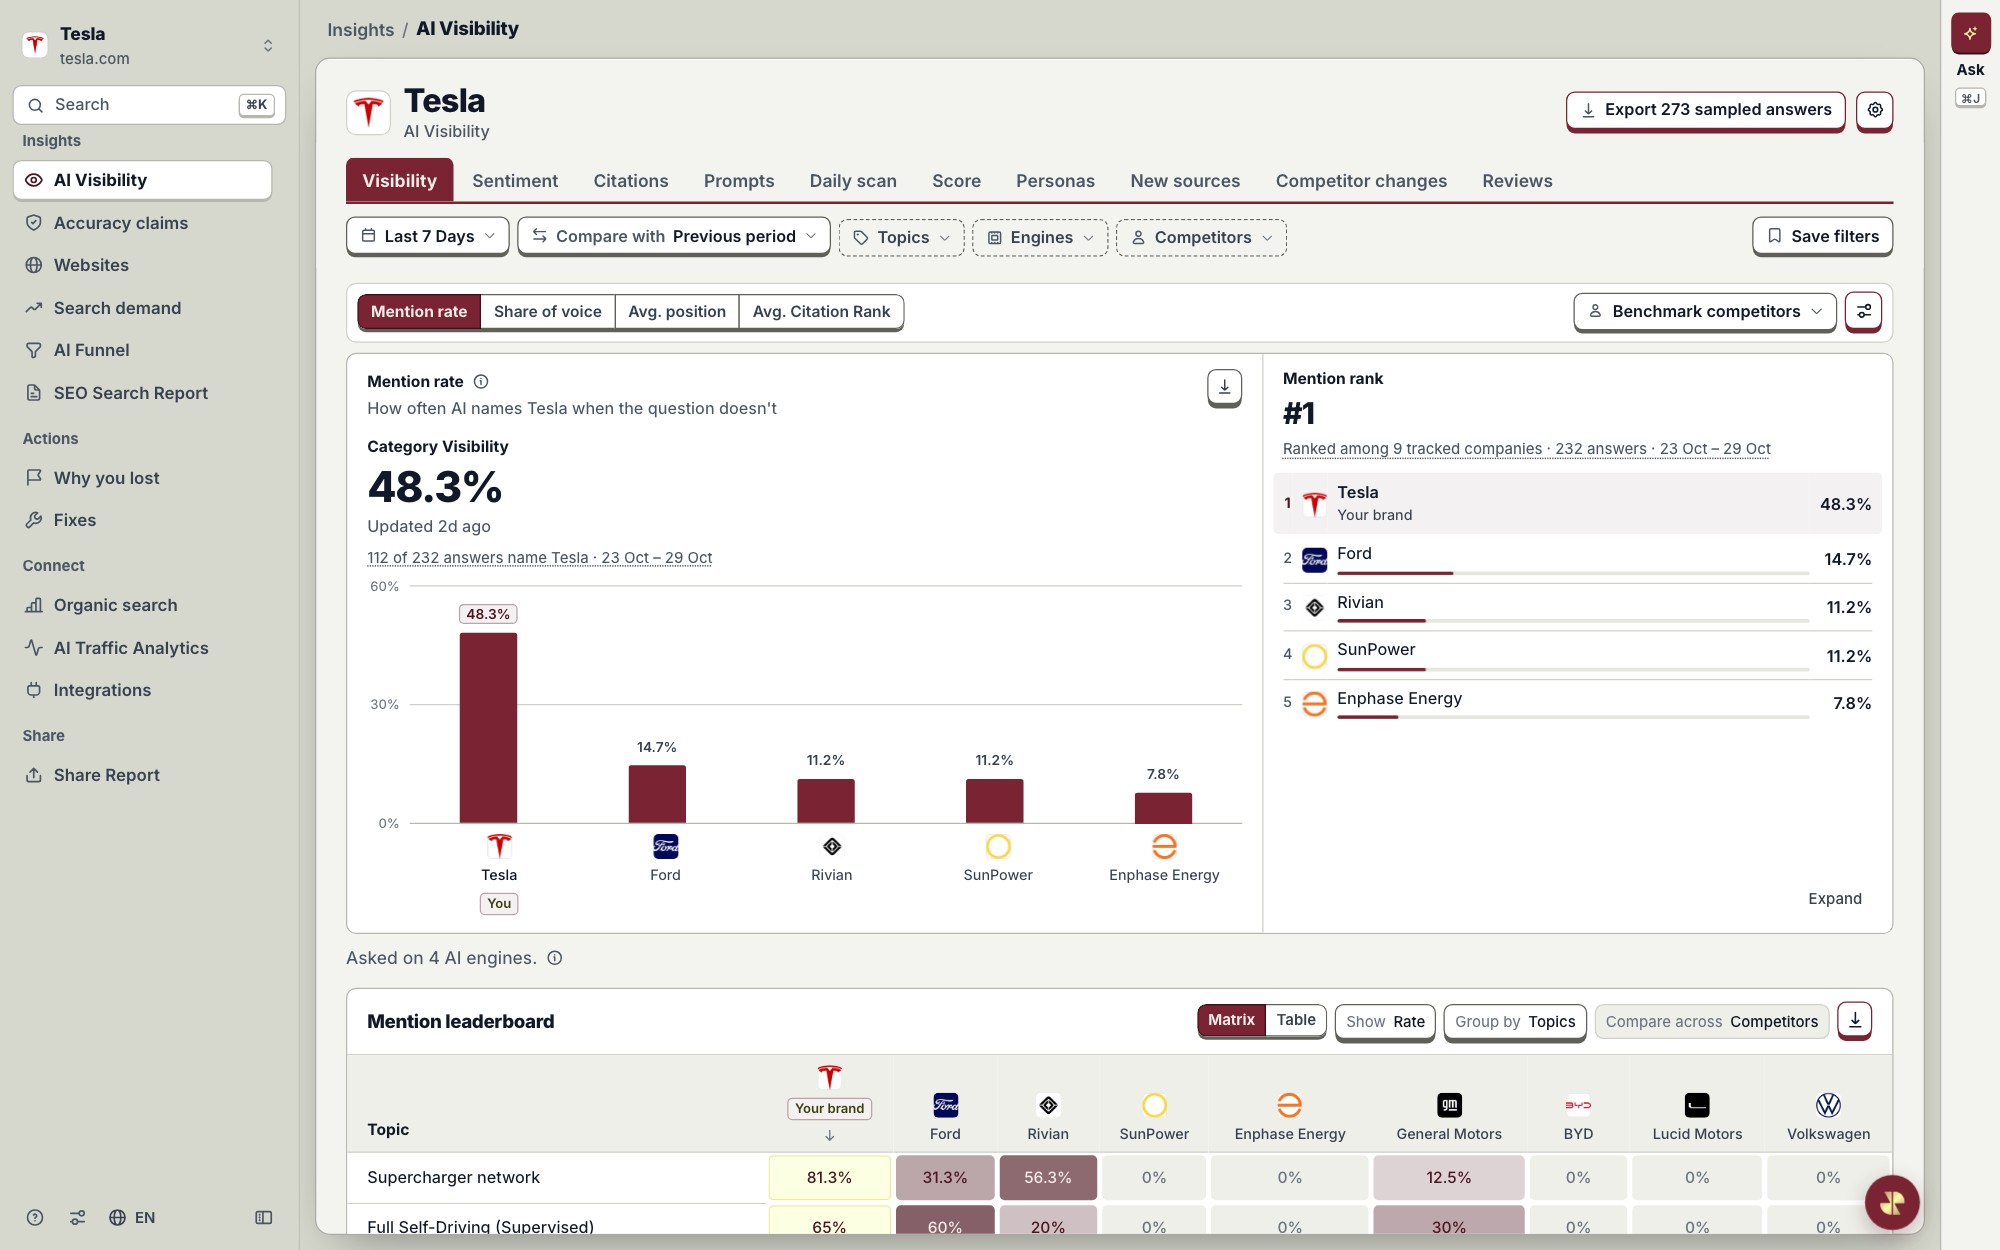
Task: Open the Competitor changes tab
Action: click(x=1361, y=181)
